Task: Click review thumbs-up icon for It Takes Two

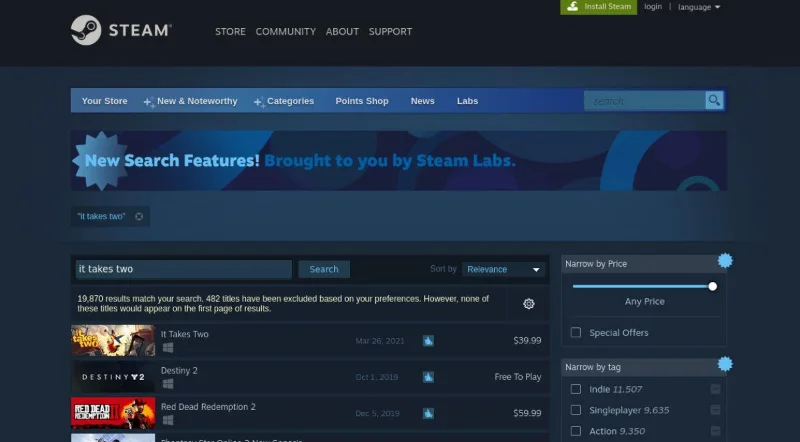Action: [428, 340]
